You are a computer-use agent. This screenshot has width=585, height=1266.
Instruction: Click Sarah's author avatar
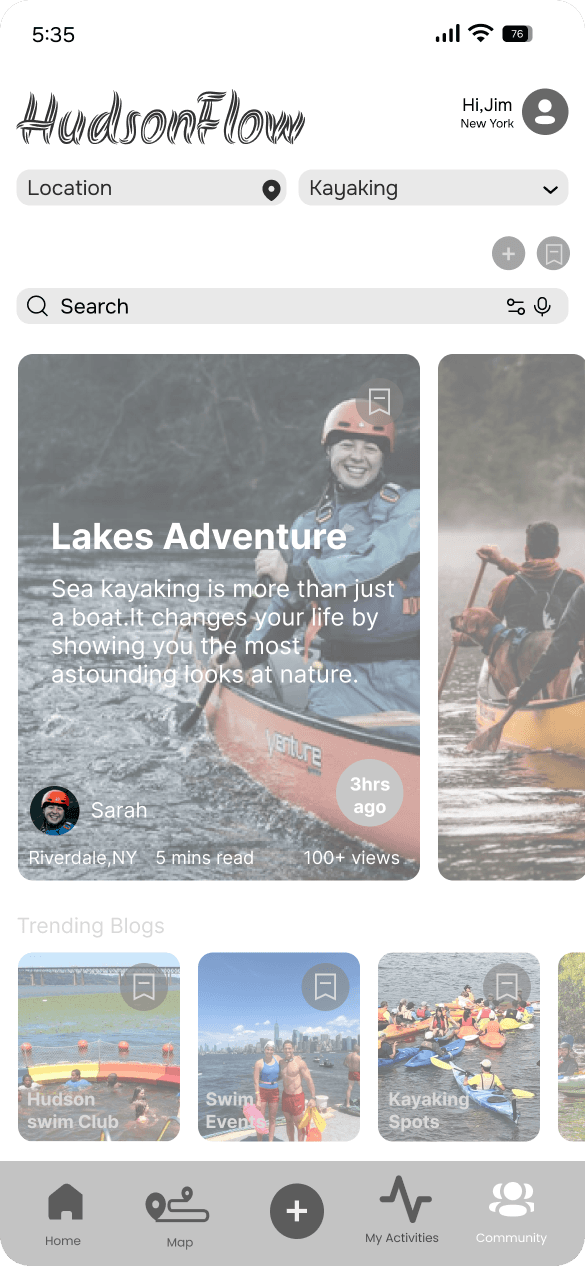pyautogui.click(x=55, y=811)
